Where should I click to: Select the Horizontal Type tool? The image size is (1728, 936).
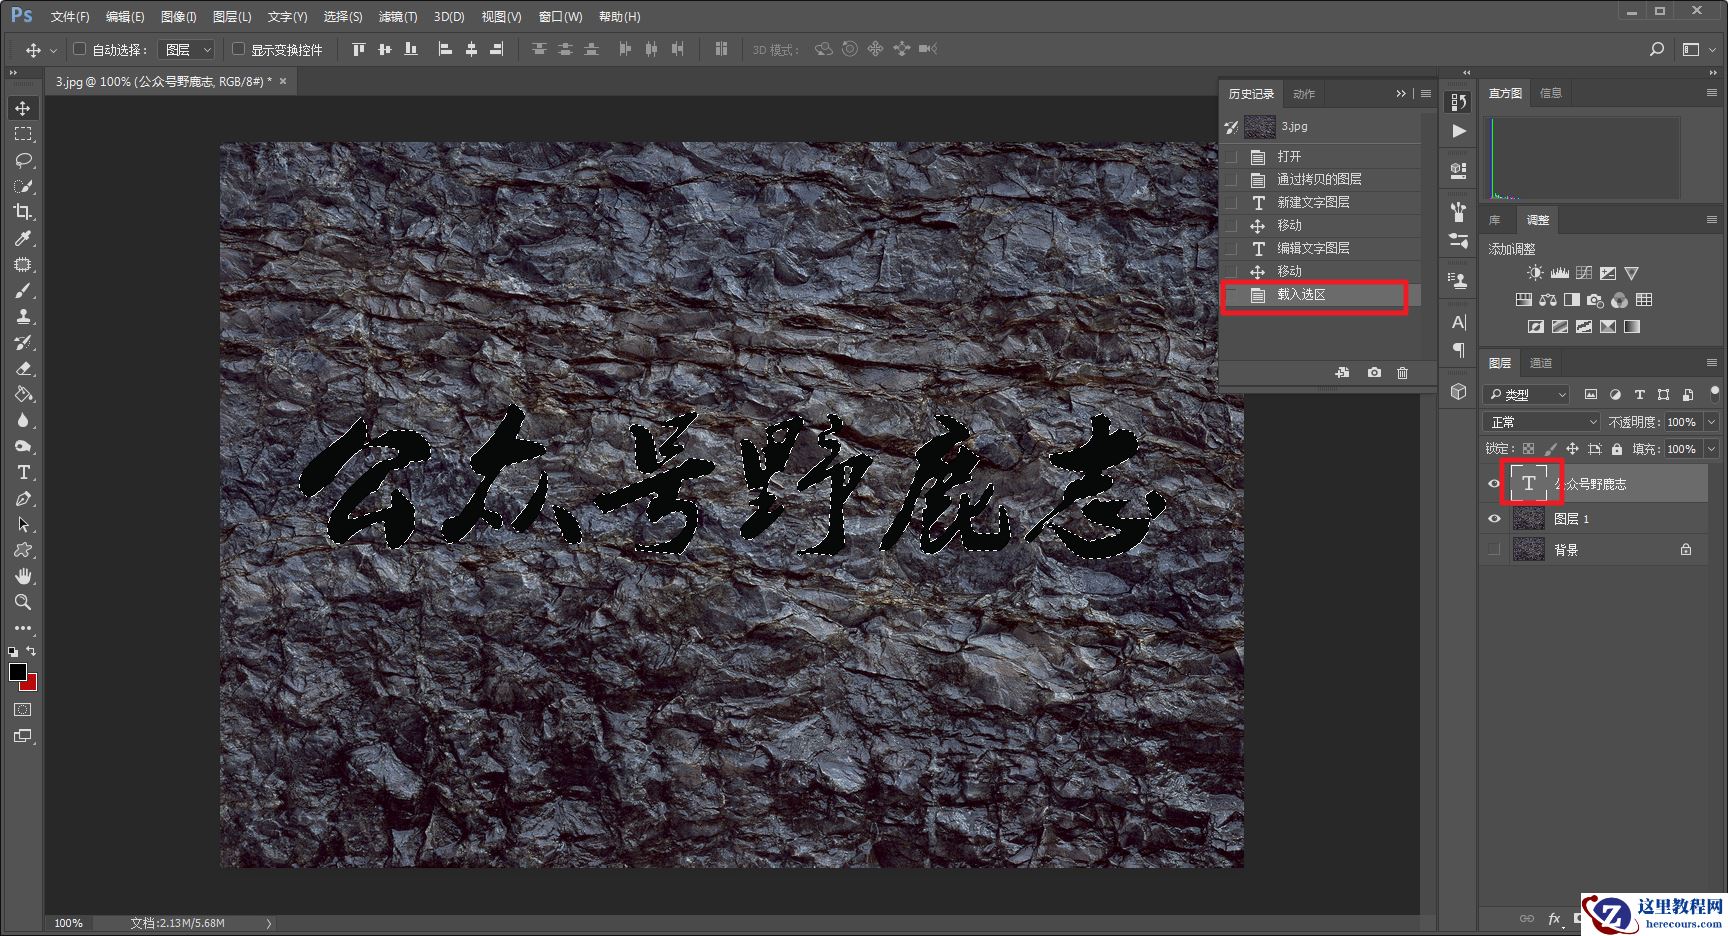pyautogui.click(x=23, y=472)
